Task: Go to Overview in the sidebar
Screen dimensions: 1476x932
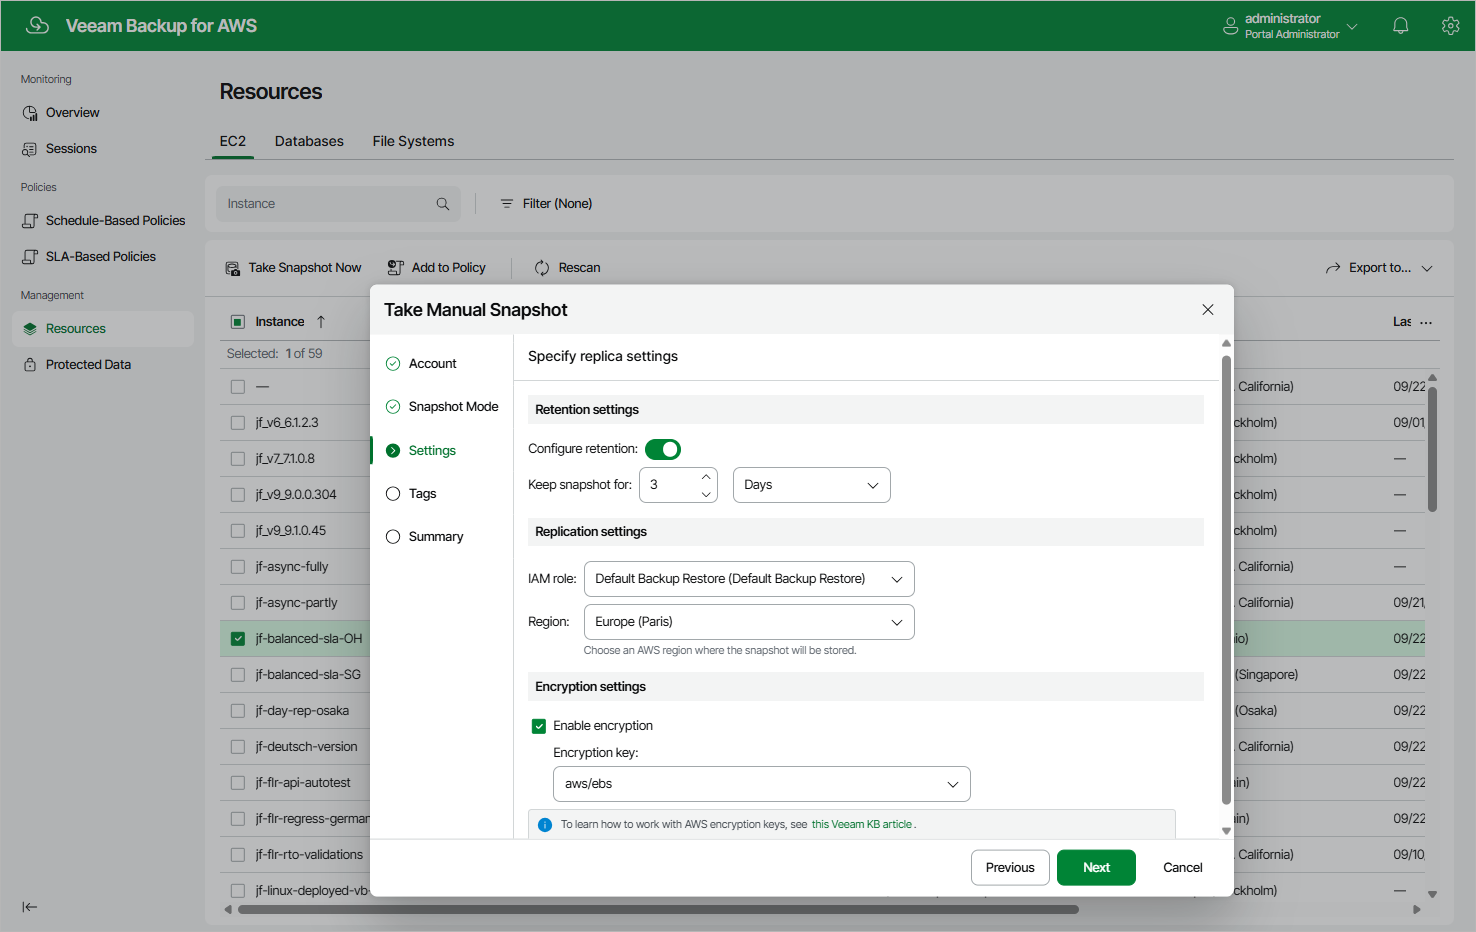Action: point(72,113)
